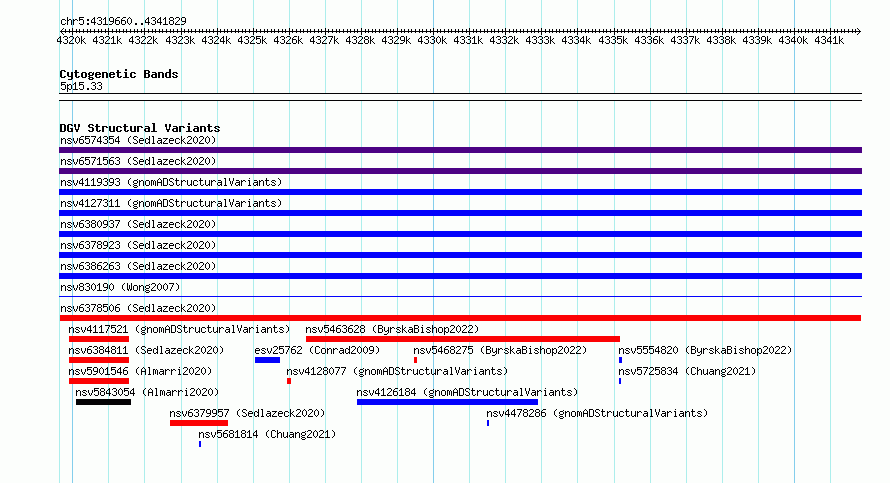The width and height of the screenshot is (890, 483).
Task: Click the nsv5681814 (Chuang2021) label
Action: 267,434
